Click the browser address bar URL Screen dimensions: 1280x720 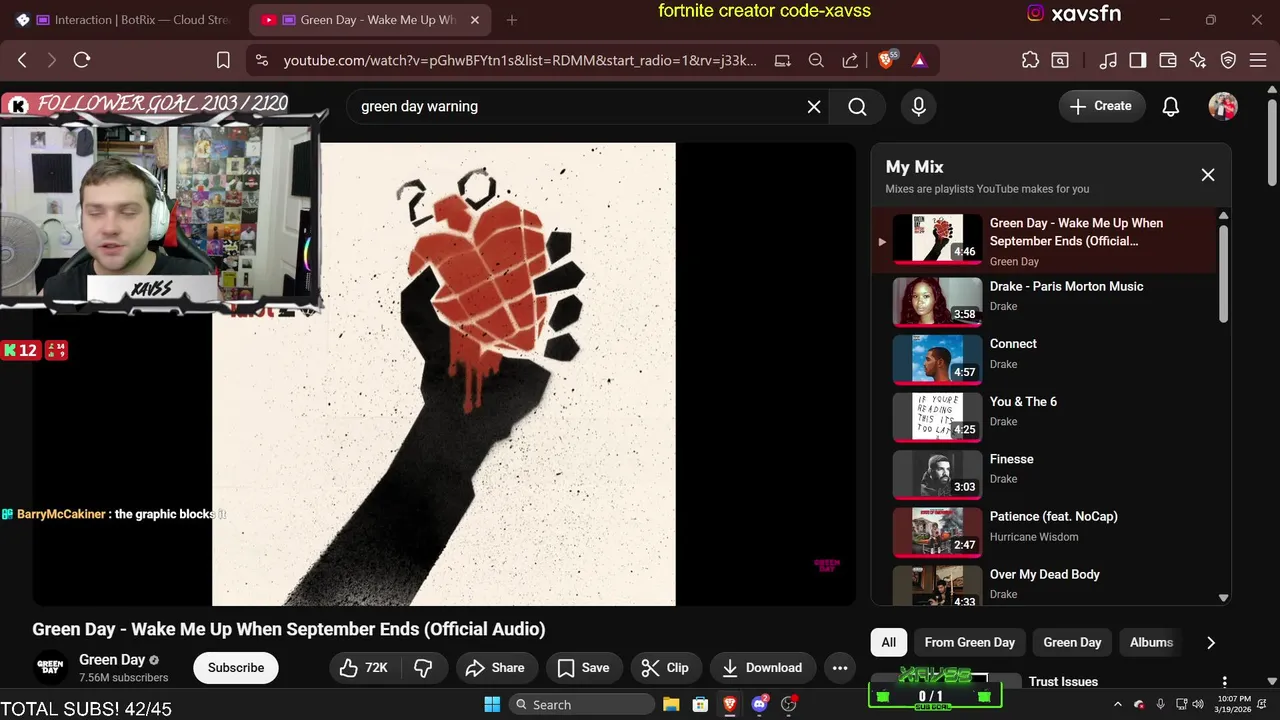(x=520, y=60)
